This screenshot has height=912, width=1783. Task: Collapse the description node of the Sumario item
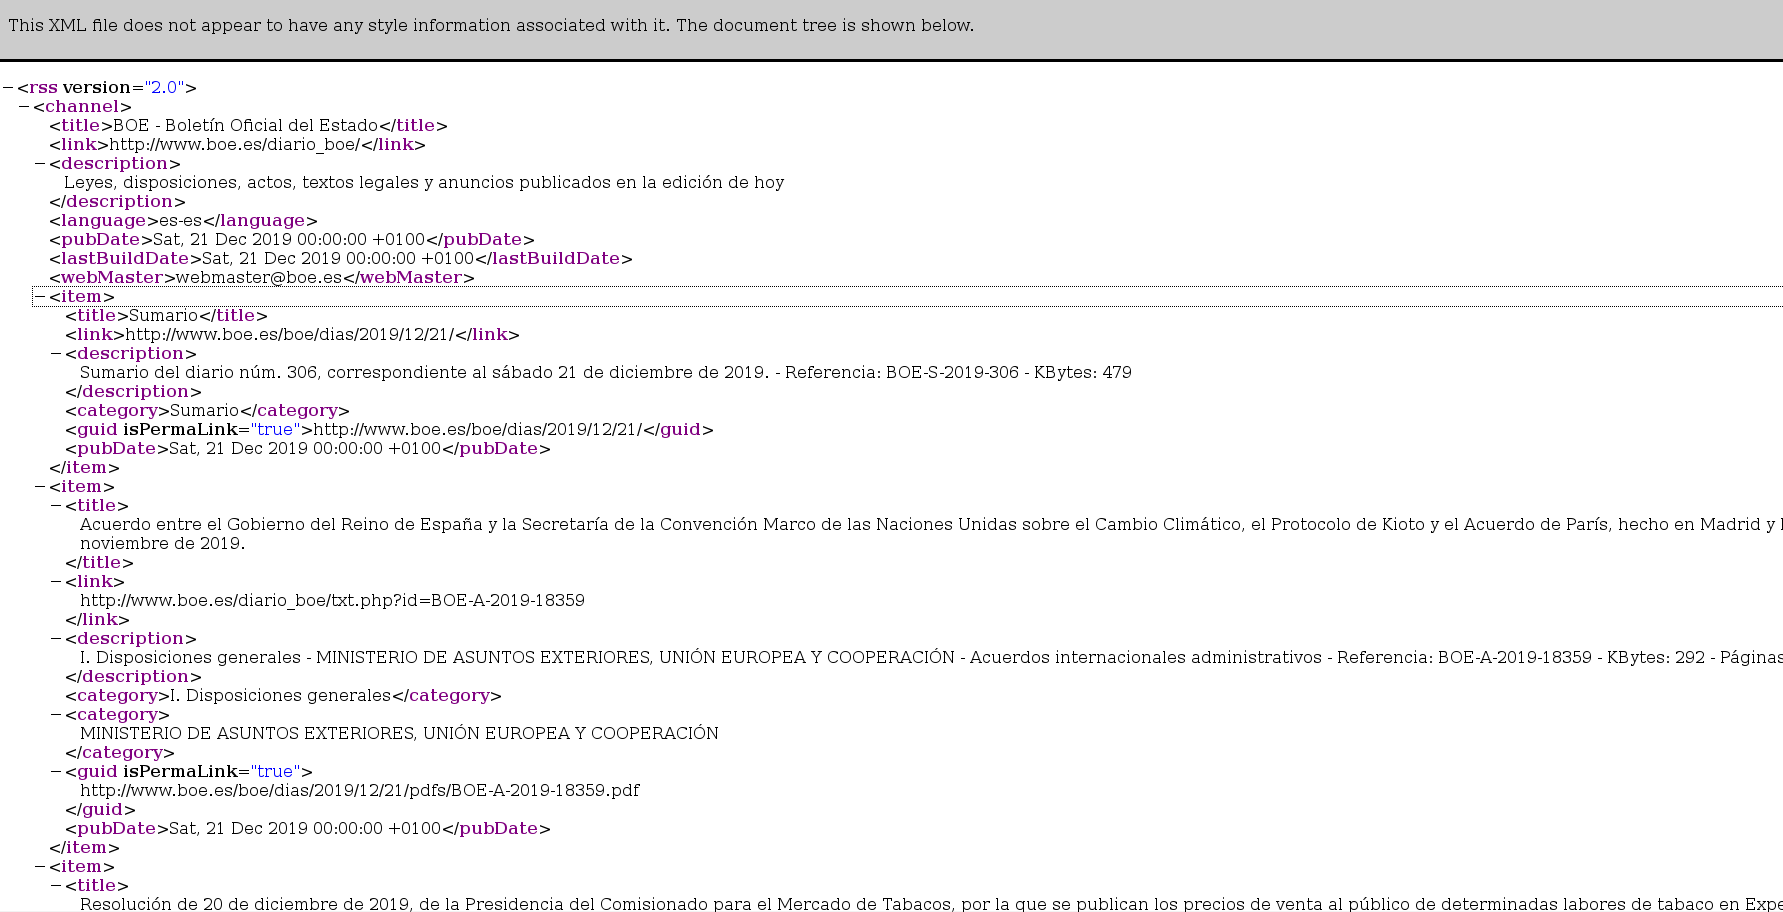56,354
